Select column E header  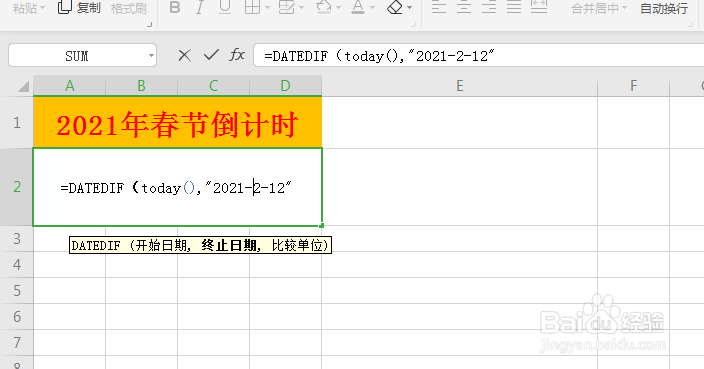460,86
